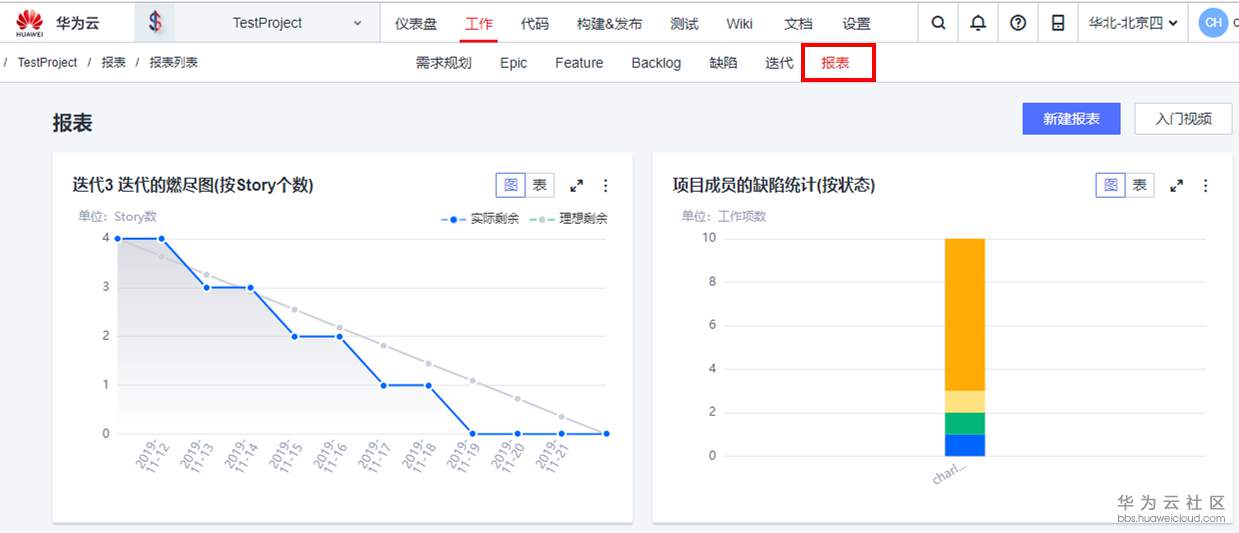Screen dimensions: 1239x533
Task: Expand the 华北-北京四 region selector
Action: click(x=1133, y=23)
